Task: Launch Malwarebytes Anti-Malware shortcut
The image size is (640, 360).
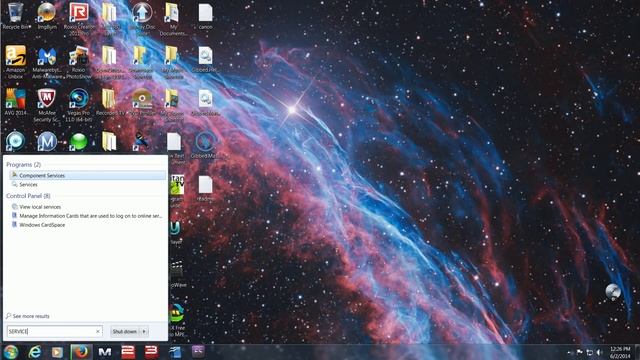Action: pos(47,62)
